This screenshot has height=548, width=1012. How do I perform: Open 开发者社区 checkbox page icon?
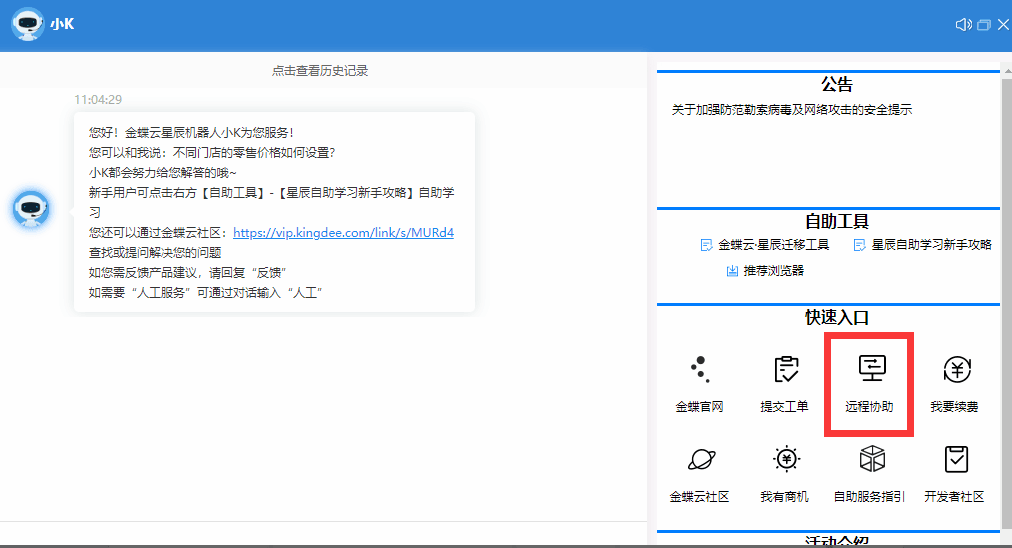(956, 459)
